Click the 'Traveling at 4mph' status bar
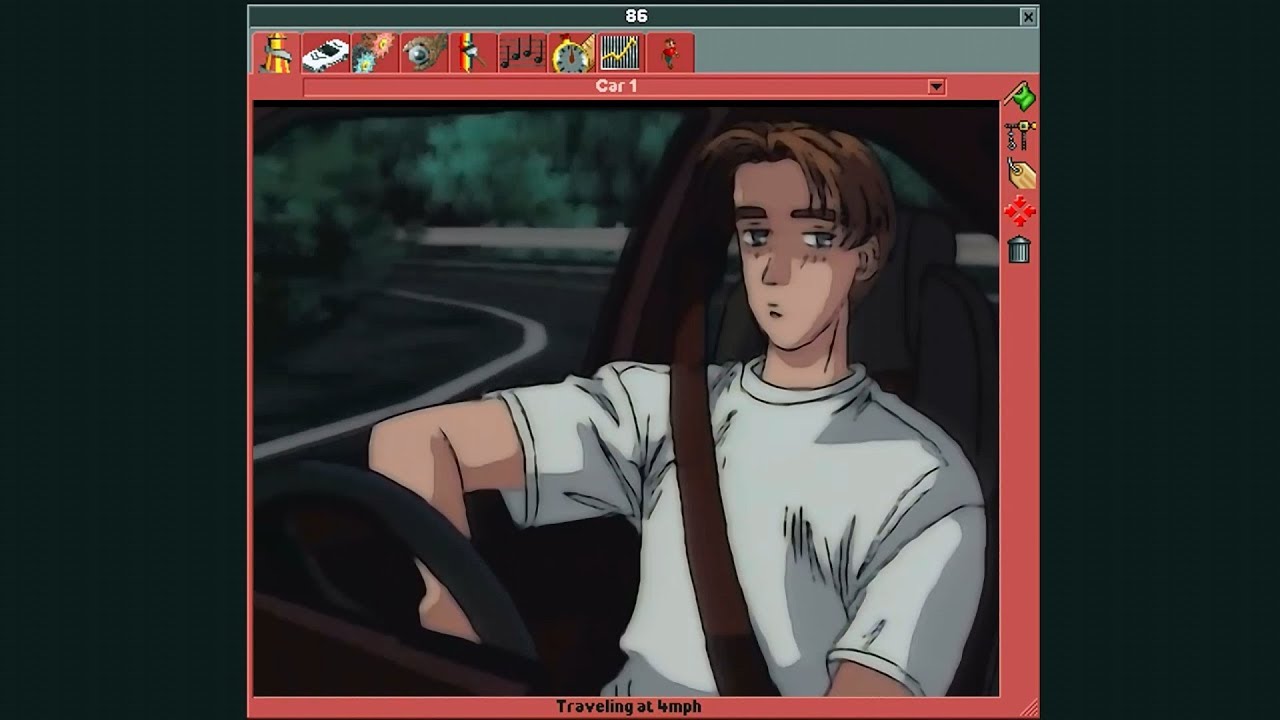 pyautogui.click(x=628, y=707)
